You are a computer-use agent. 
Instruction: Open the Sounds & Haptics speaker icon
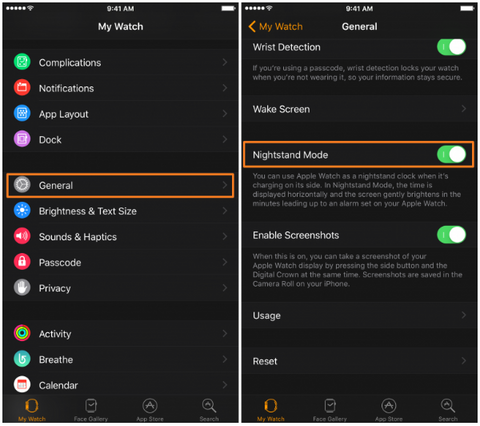22,236
